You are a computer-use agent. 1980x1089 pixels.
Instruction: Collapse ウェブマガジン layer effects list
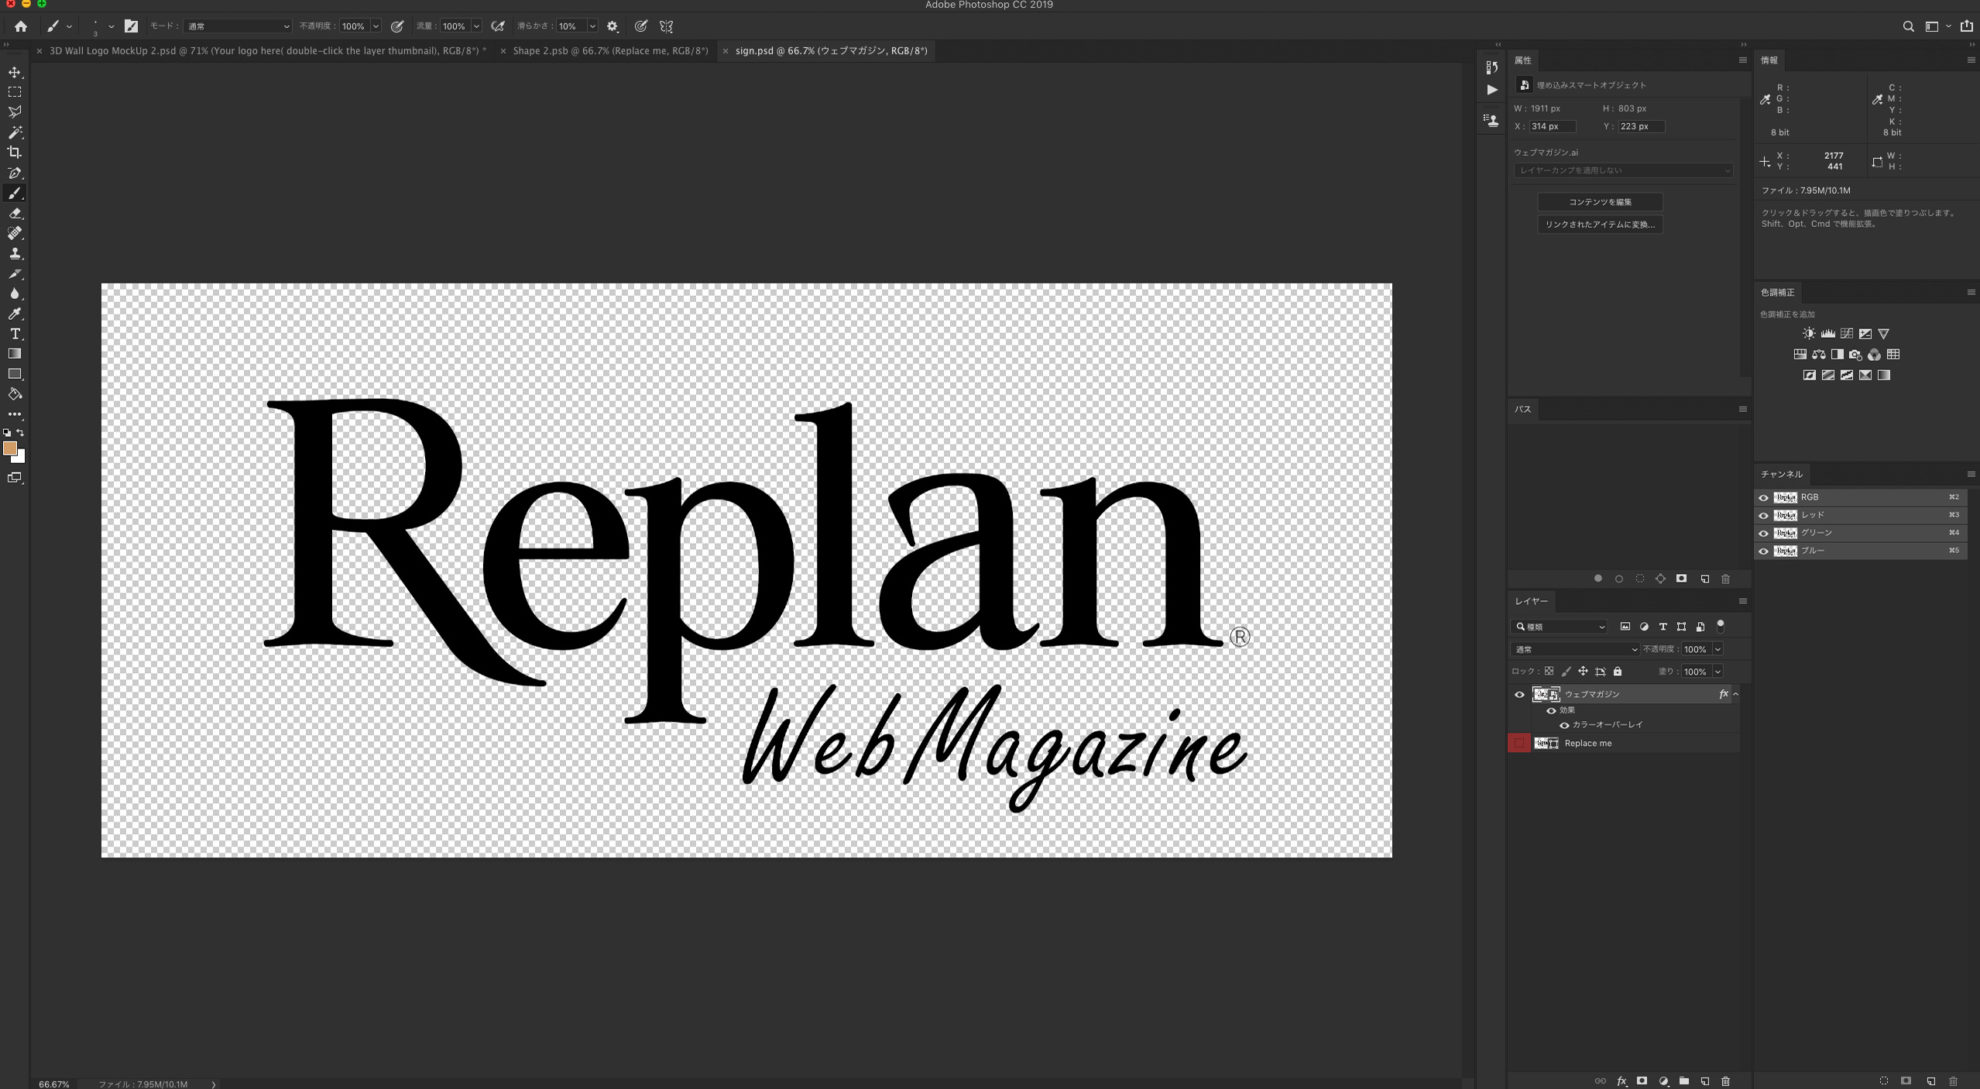[x=1735, y=694]
